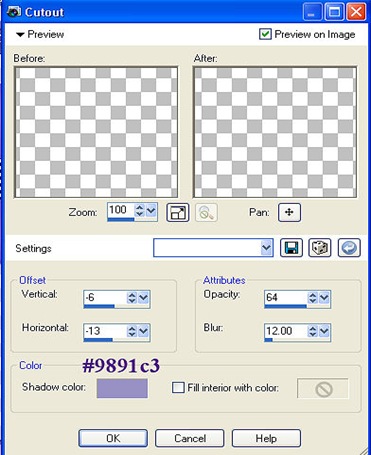This screenshot has width=371, height=455.
Task: Open the Blur dropdown arrow
Action: (x=324, y=331)
